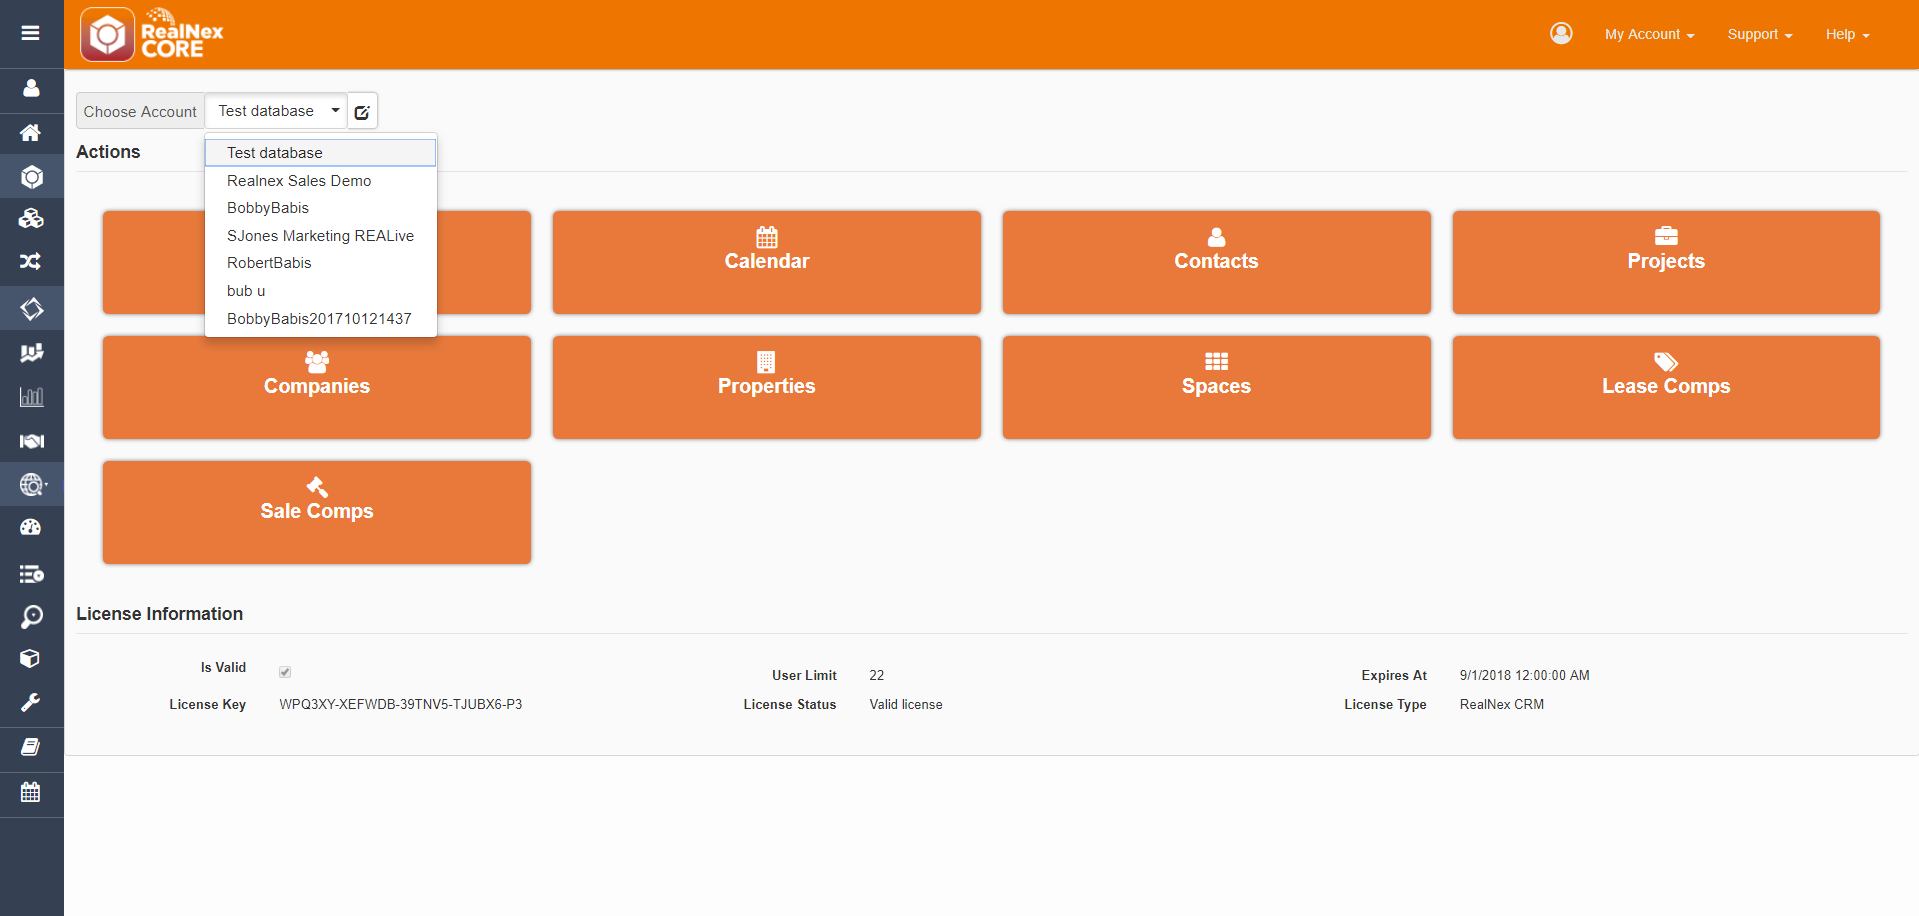The width and height of the screenshot is (1919, 916).
Task: Expand the My Account menu
Action: [1649, 34]
